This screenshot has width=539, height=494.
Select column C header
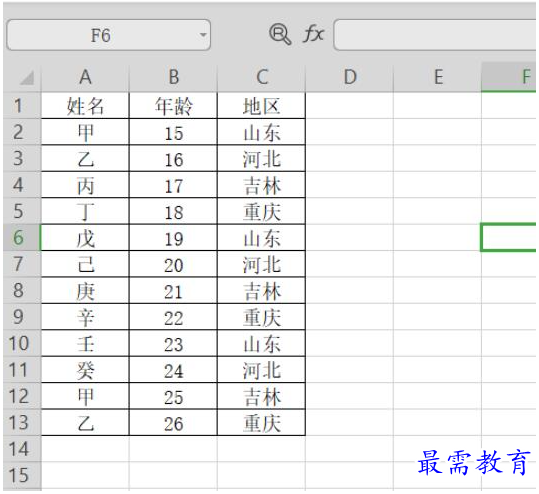click(262, 77)
